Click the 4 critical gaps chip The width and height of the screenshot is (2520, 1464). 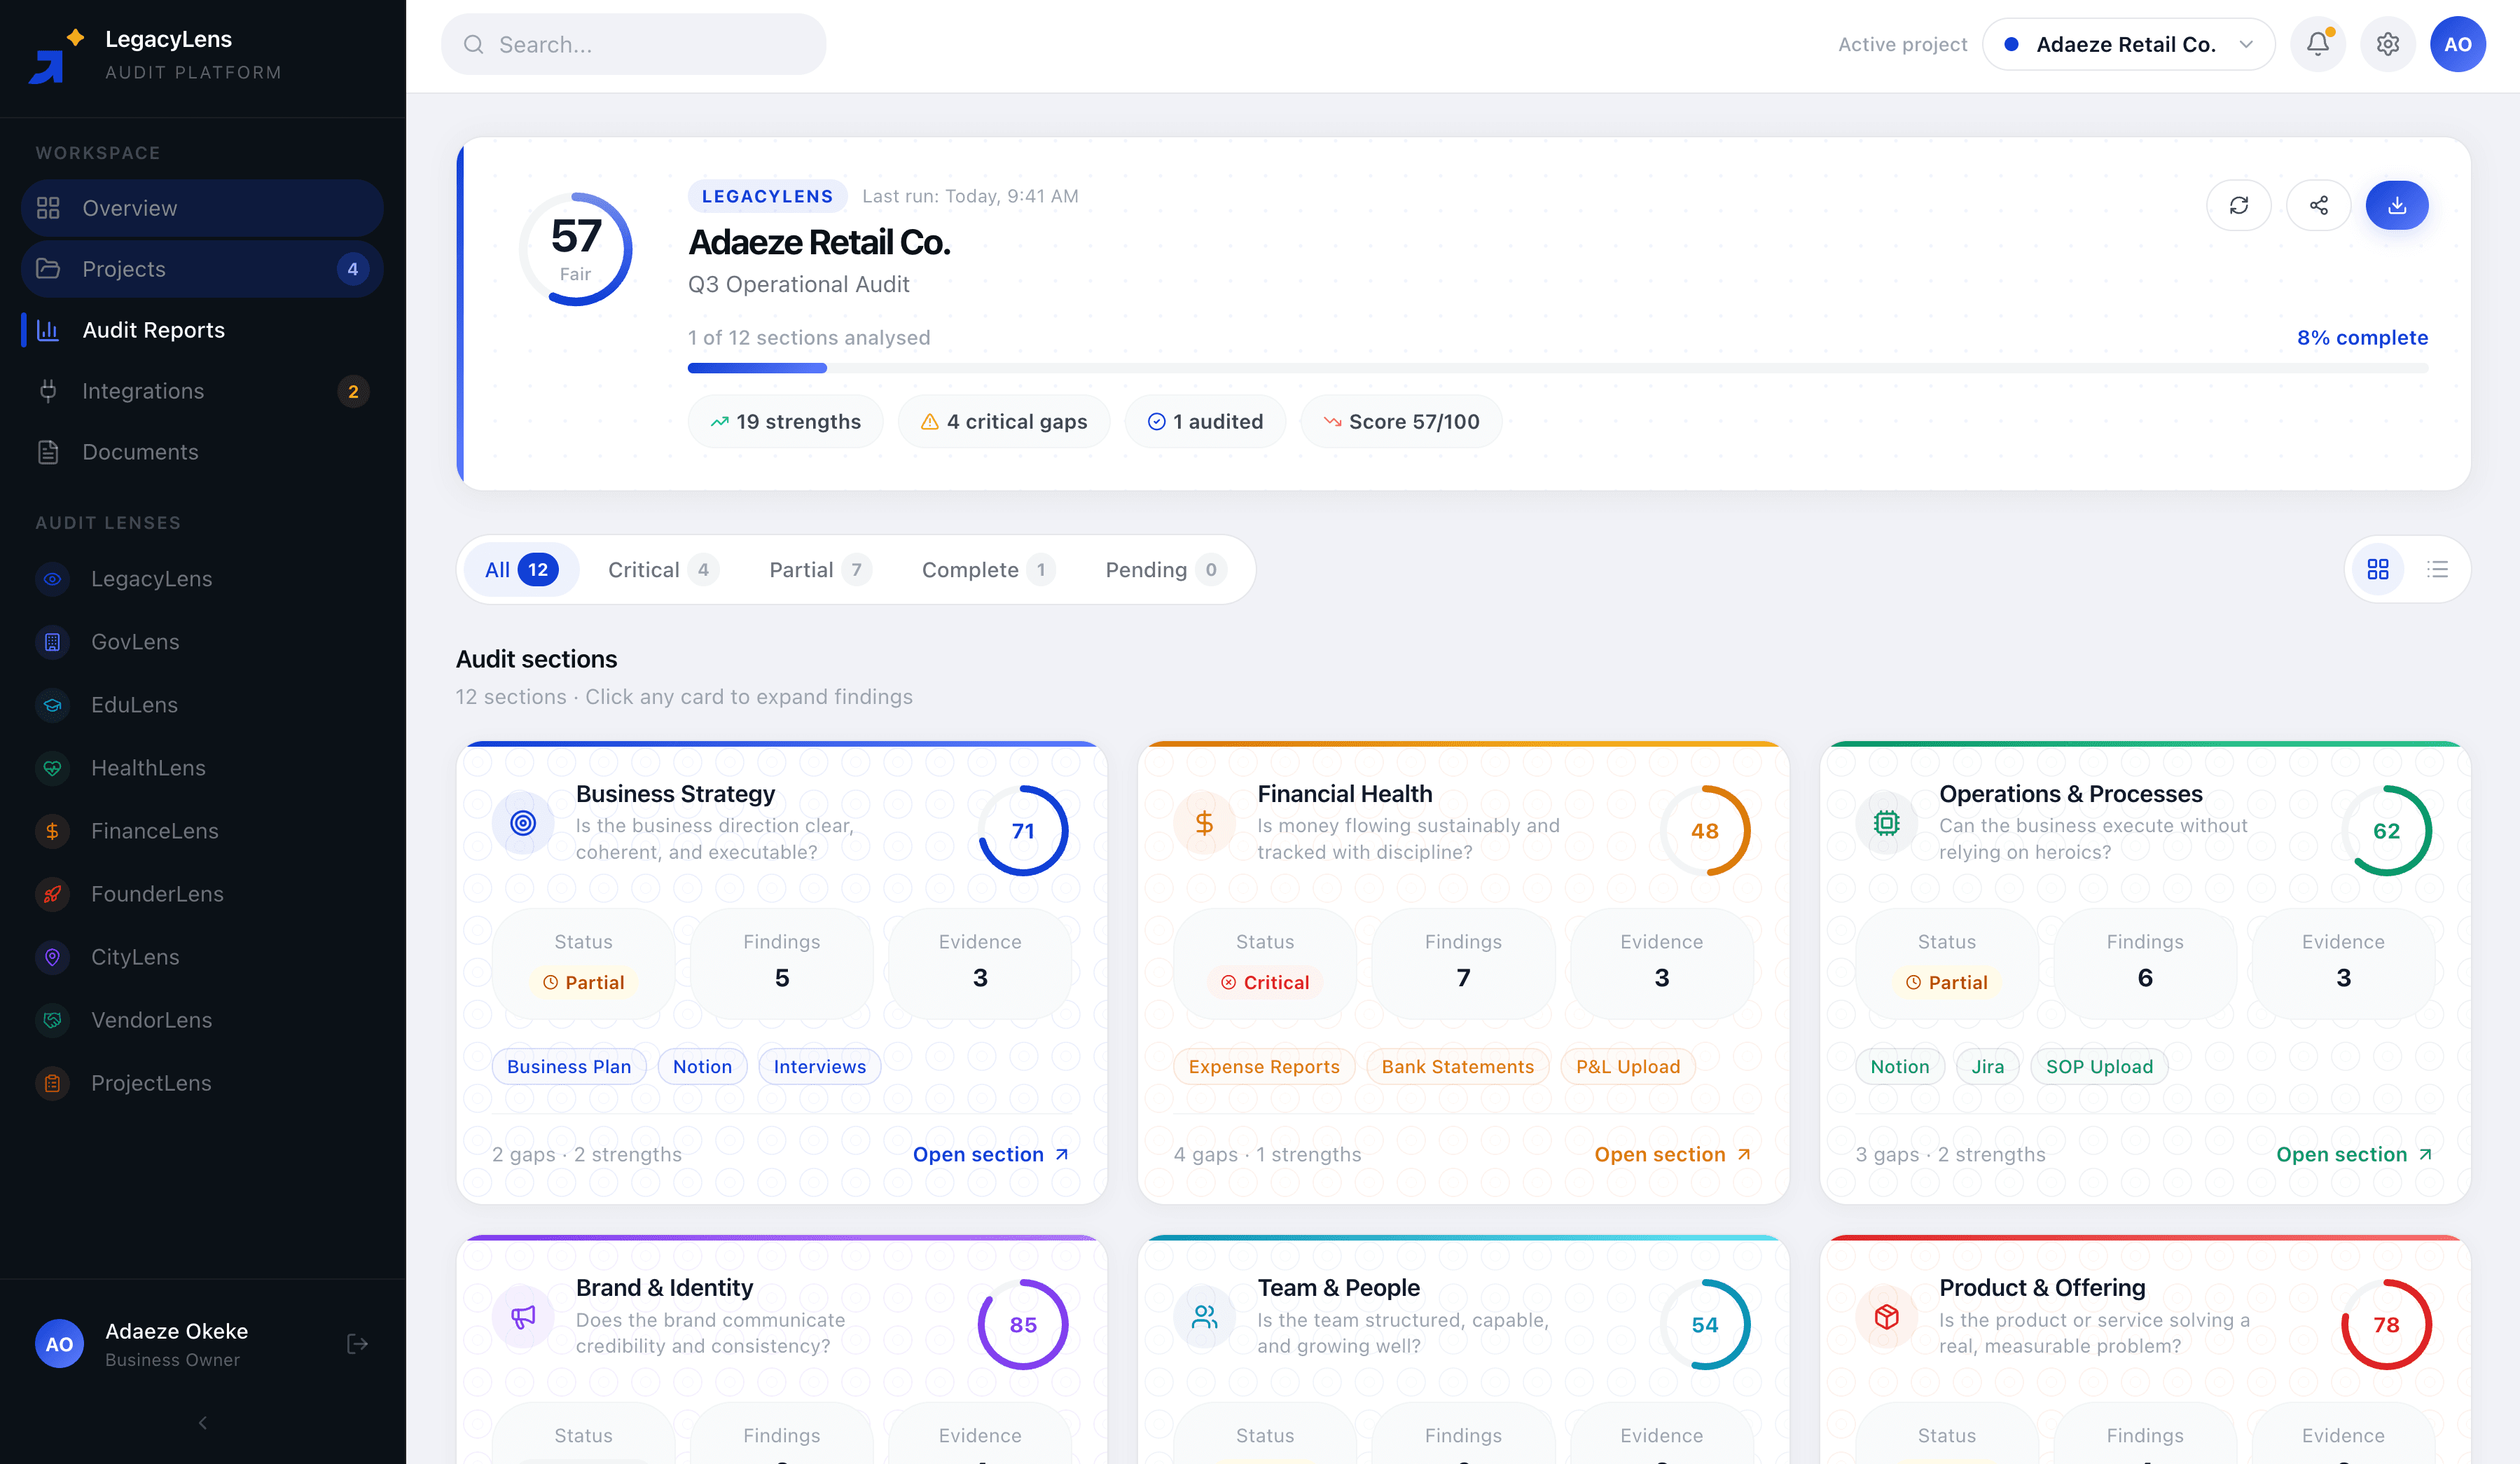[x=1003, y=421]
